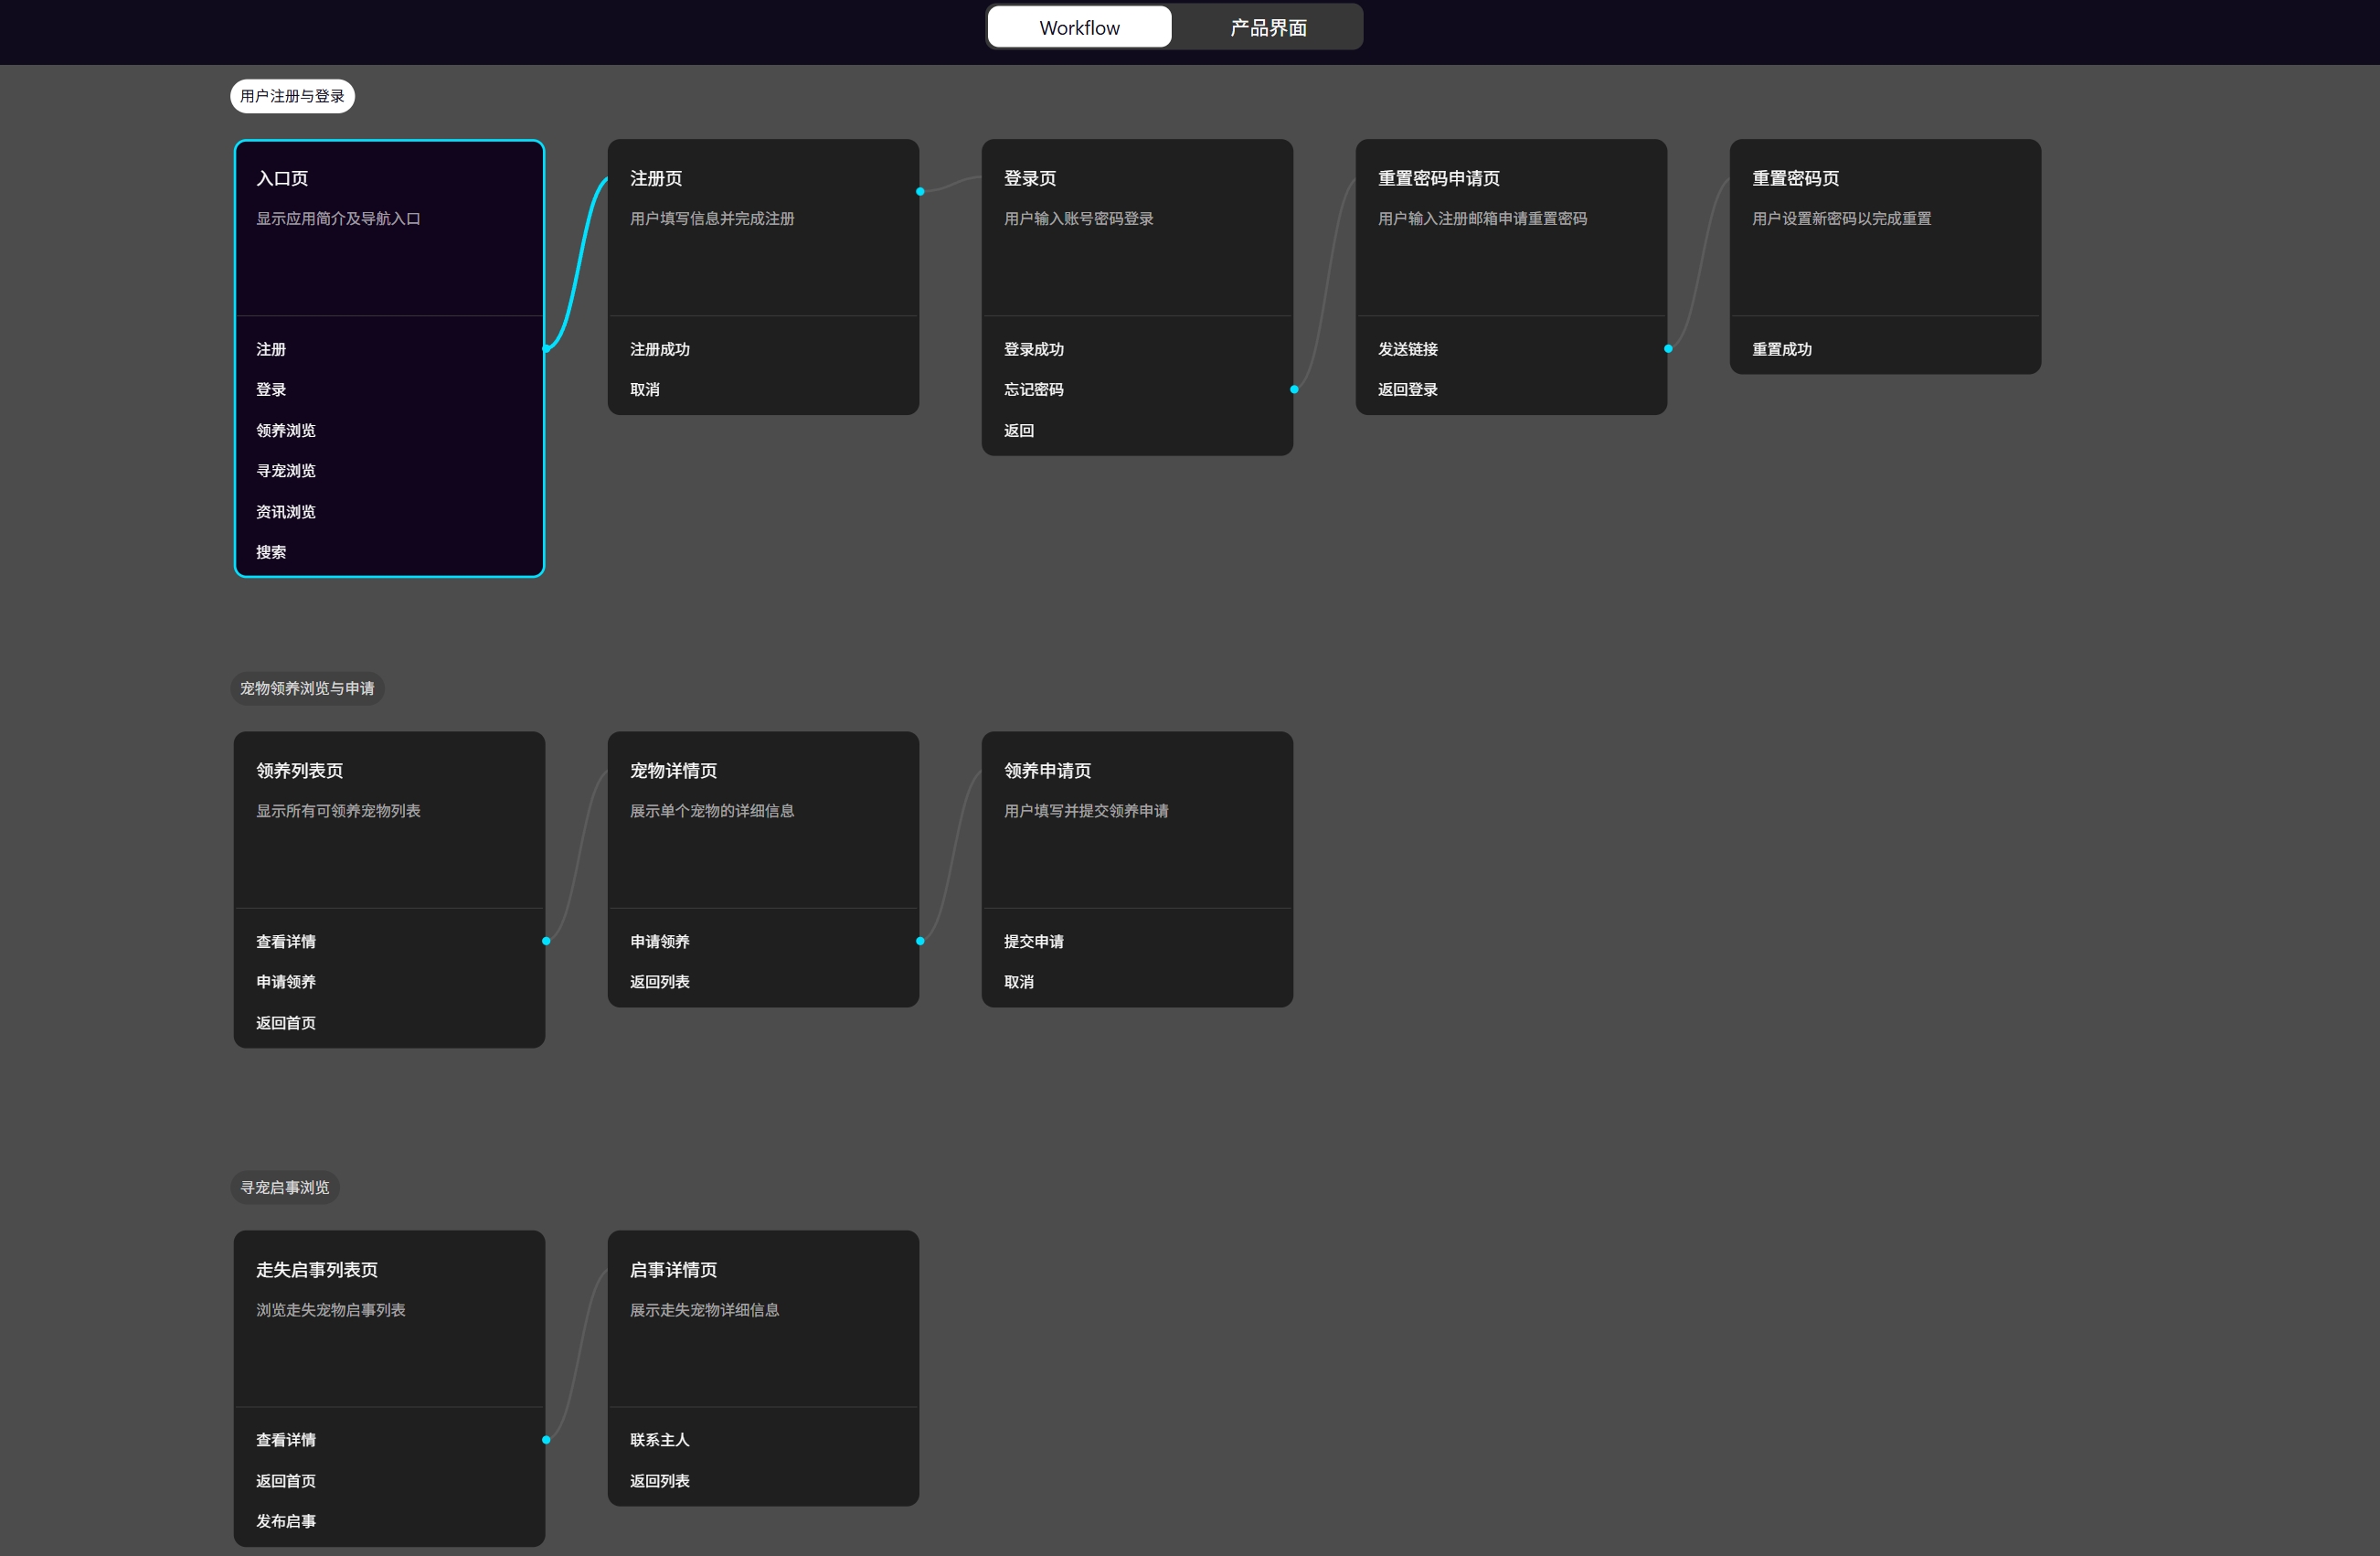Click the 入口页 node title
2380x1556 pixels.
pos(282,178)
